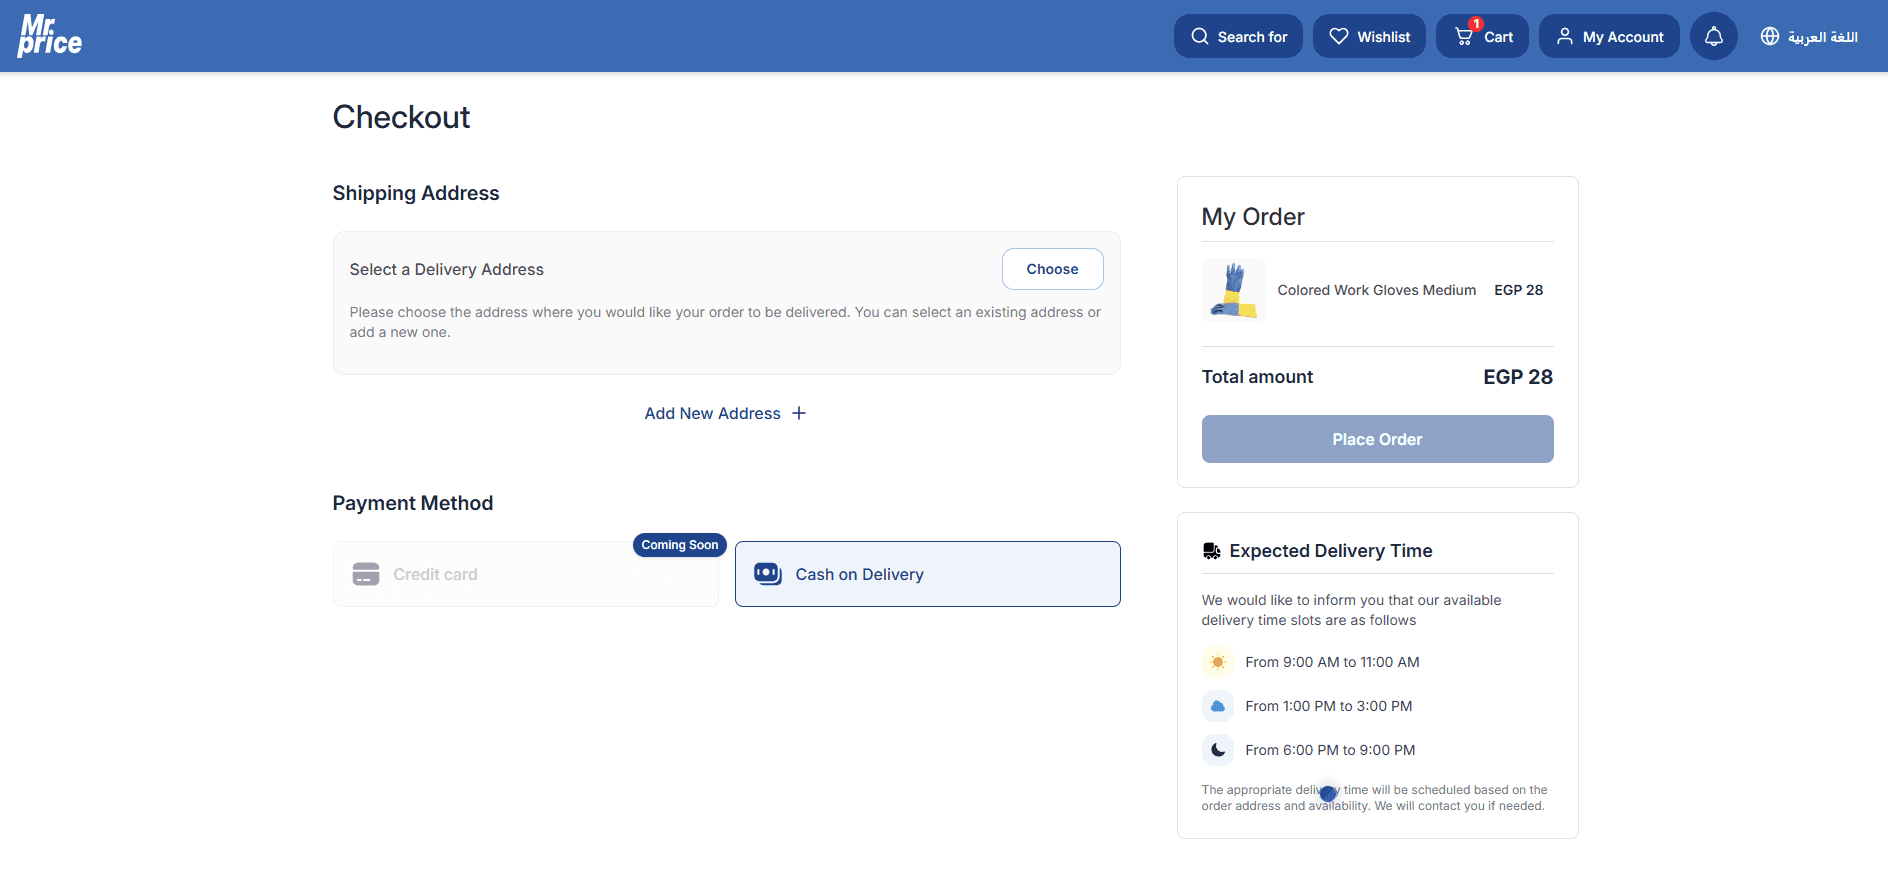Click the sun icon for morning slot
Image resolution: width=1888 pixels, height=871 pixels.
(x=1217, y=662)
